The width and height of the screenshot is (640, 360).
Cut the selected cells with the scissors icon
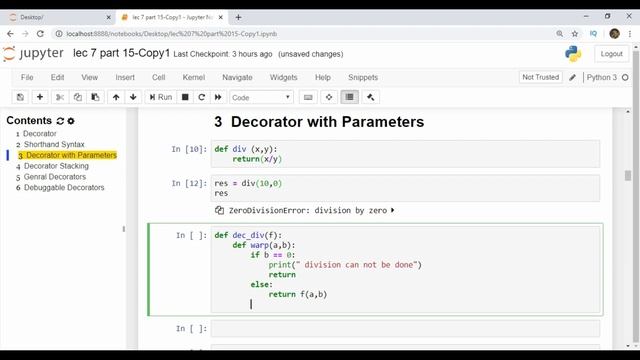click(60, 97)
